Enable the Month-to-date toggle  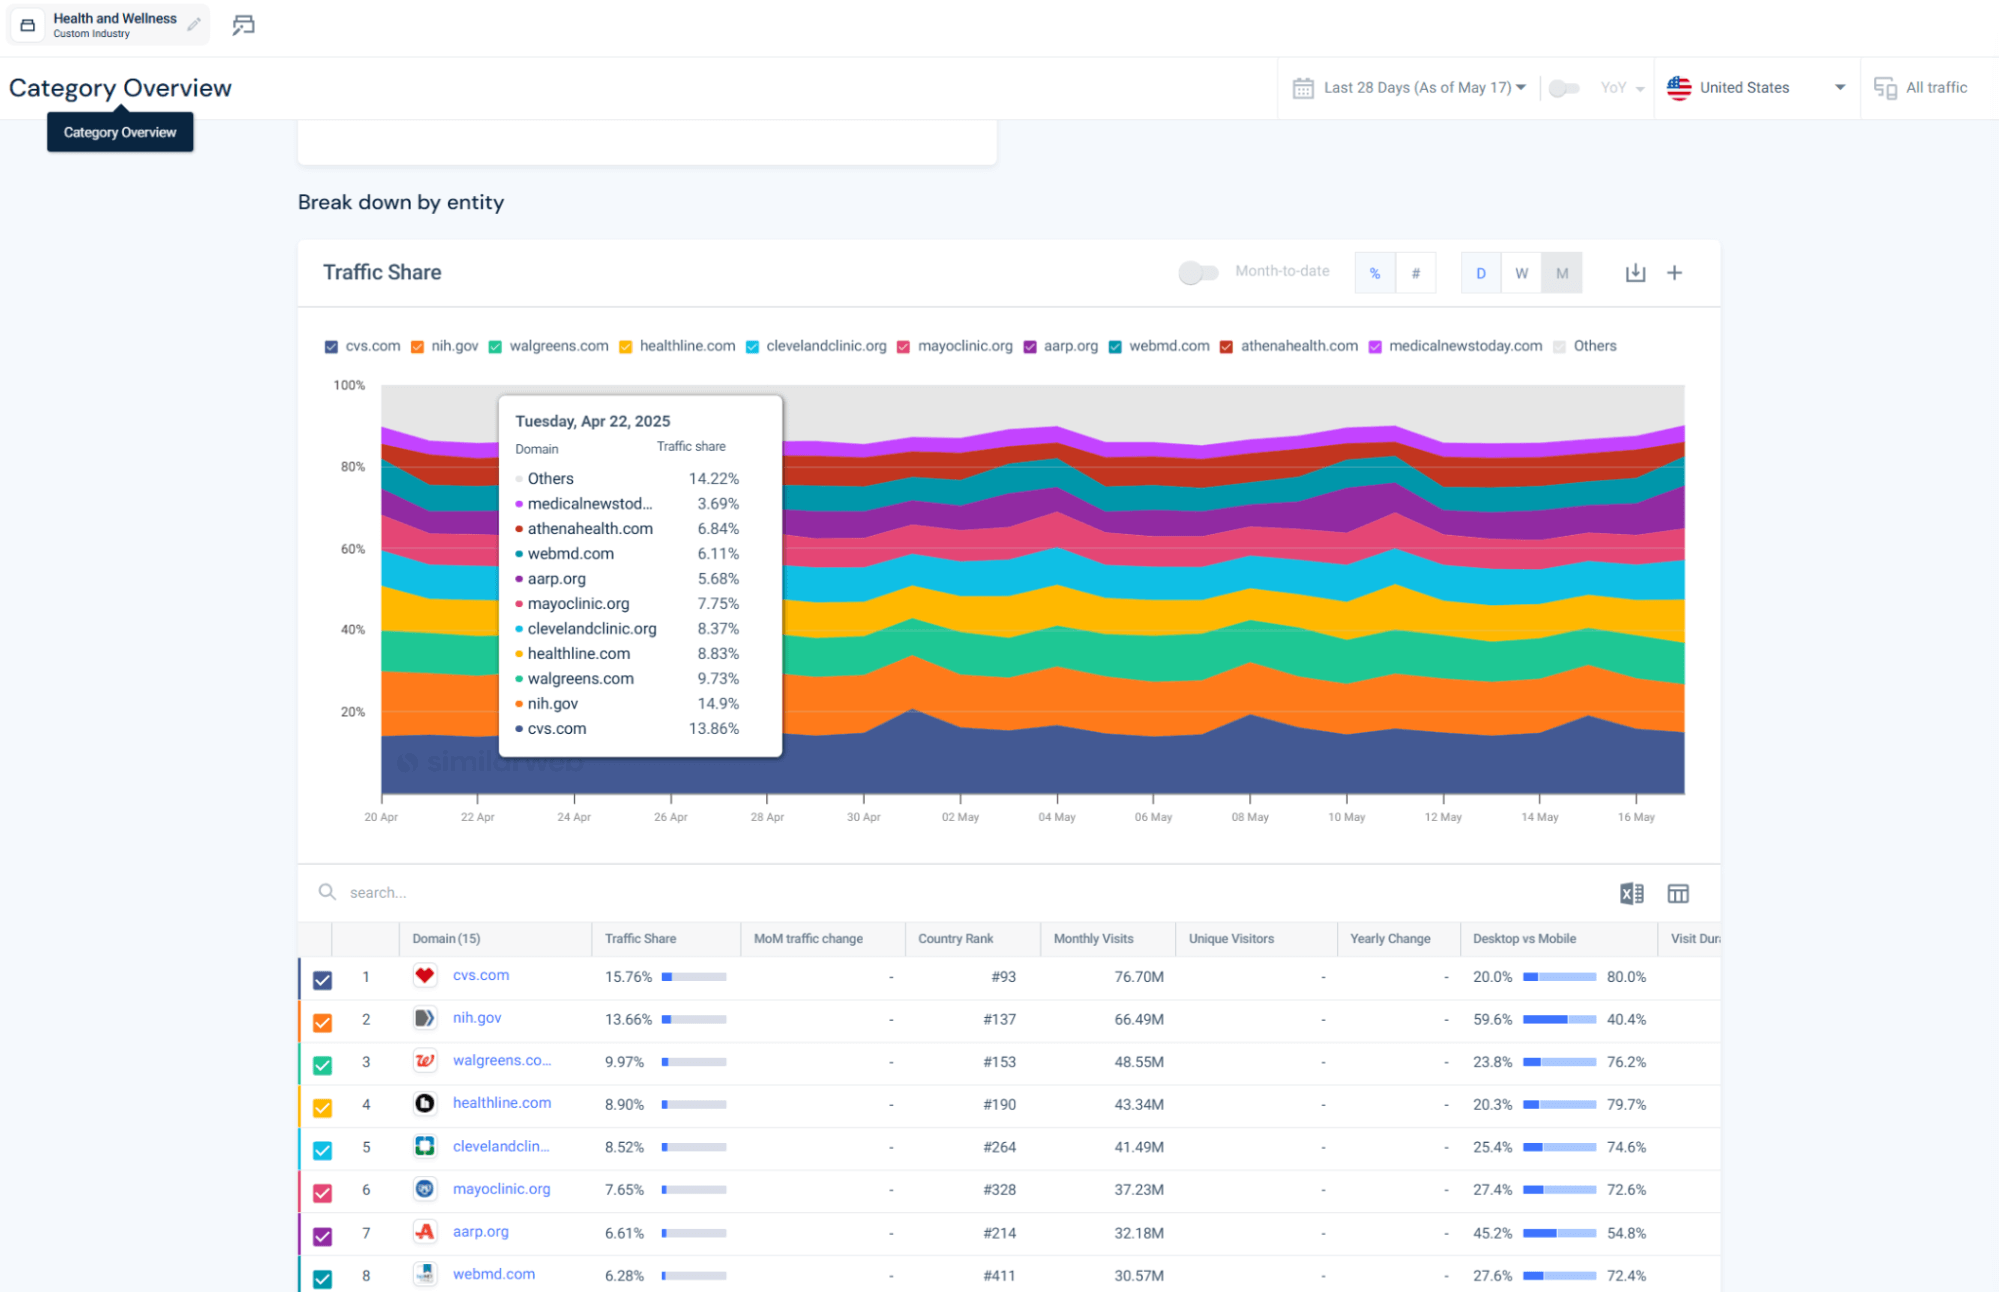1198,271
